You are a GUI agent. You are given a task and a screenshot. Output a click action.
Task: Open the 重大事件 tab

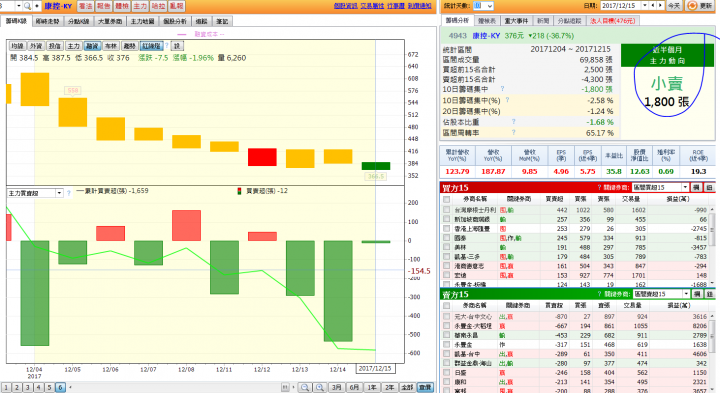coord(516,21)
